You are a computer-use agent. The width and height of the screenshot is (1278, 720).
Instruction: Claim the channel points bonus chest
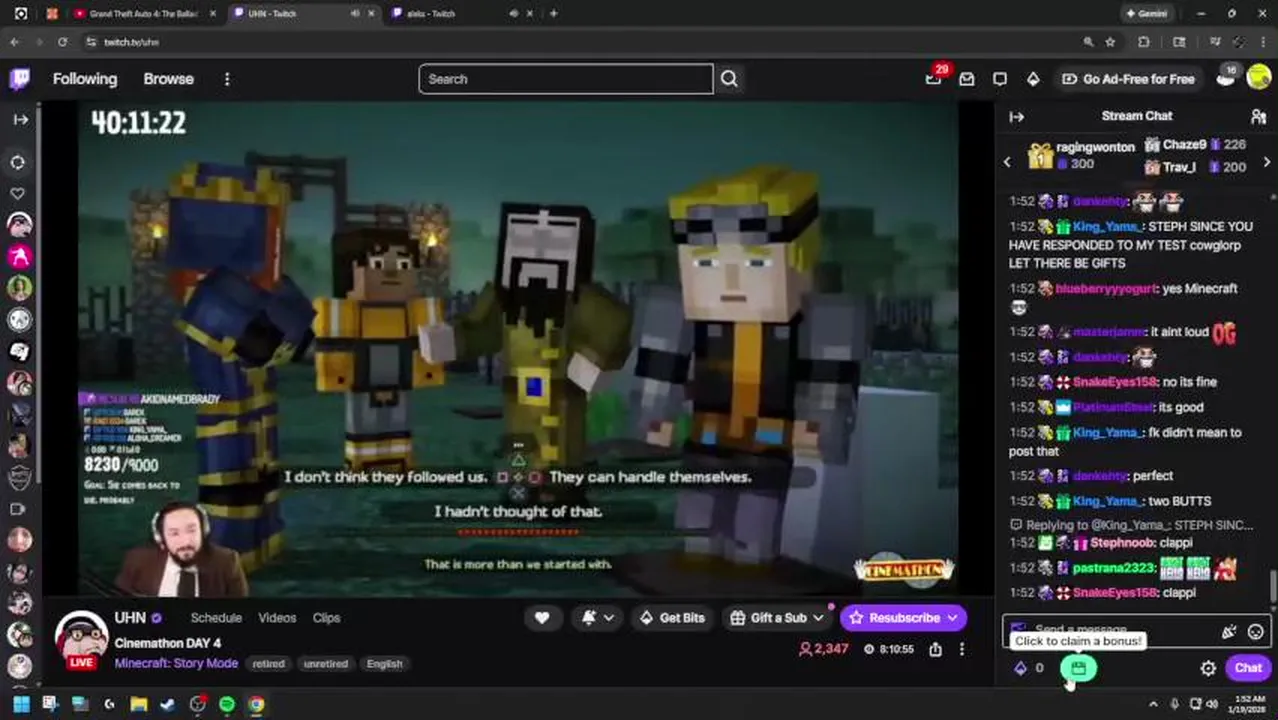click(1078, 668)
